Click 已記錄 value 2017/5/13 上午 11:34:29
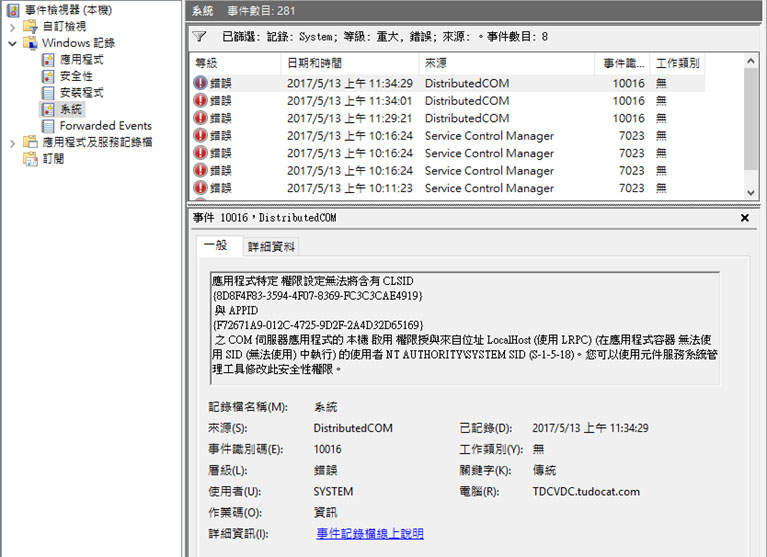767x557 pixels. point(590,428)
